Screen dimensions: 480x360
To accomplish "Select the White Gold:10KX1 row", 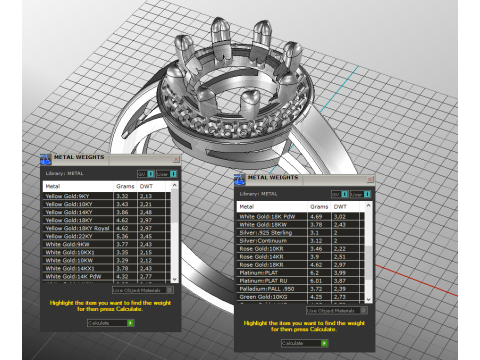I will click(107, 252).
